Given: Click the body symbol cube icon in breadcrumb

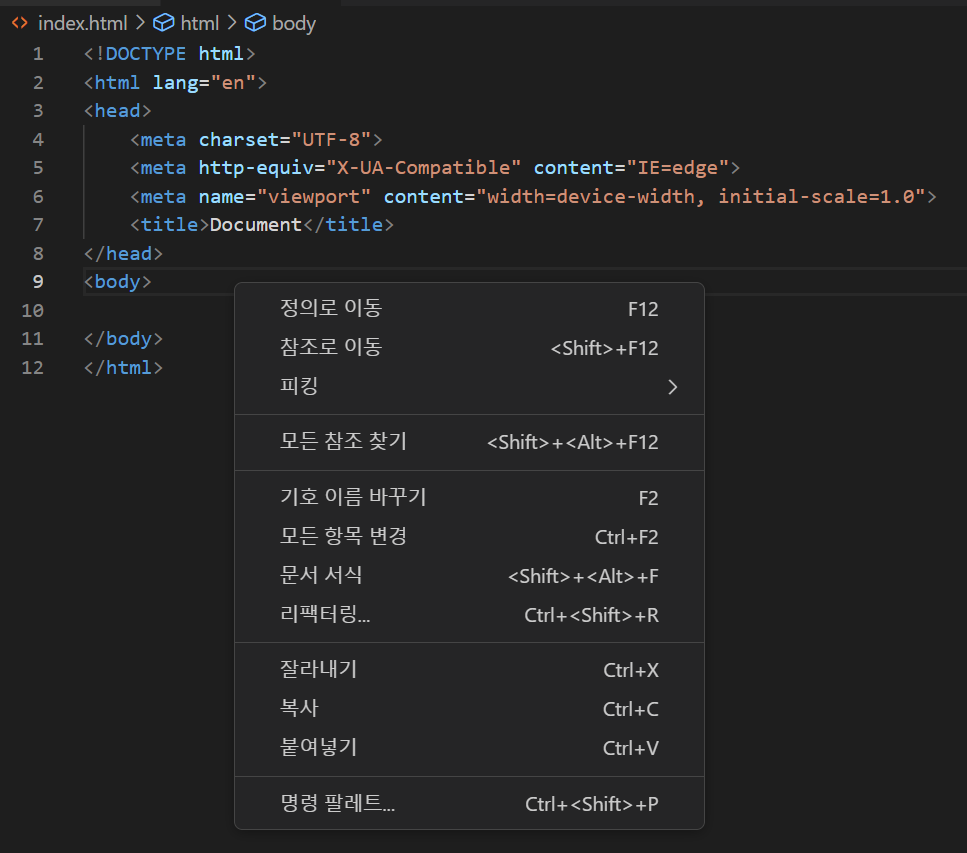Looking at the screenshot, I should [255, 23].
